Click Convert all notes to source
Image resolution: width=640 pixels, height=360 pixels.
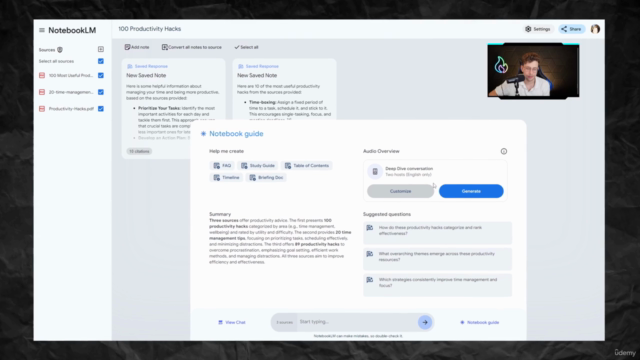pyautogui.click(x=191, y=47)
